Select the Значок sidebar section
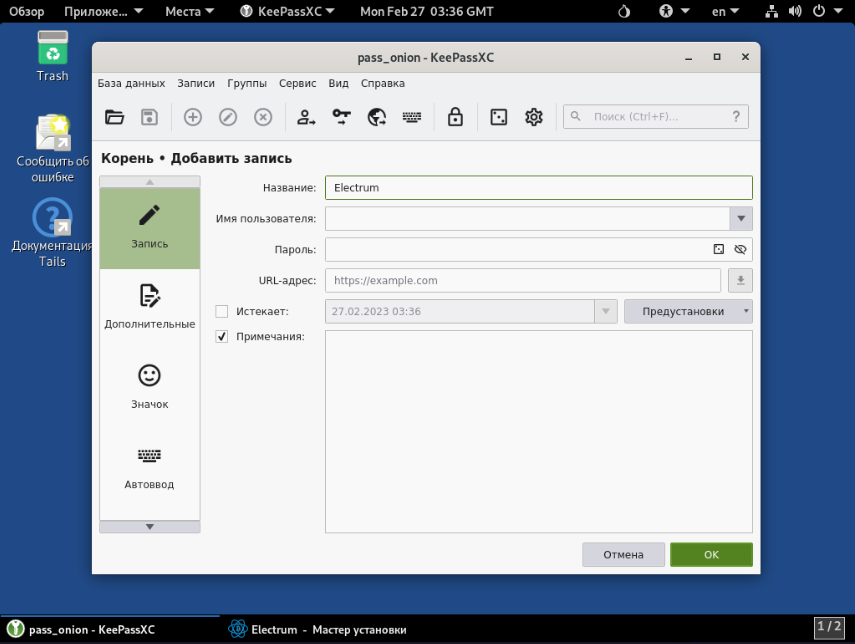Image resolution: width=855 pixels, height=644 pixels. (149, 386)
